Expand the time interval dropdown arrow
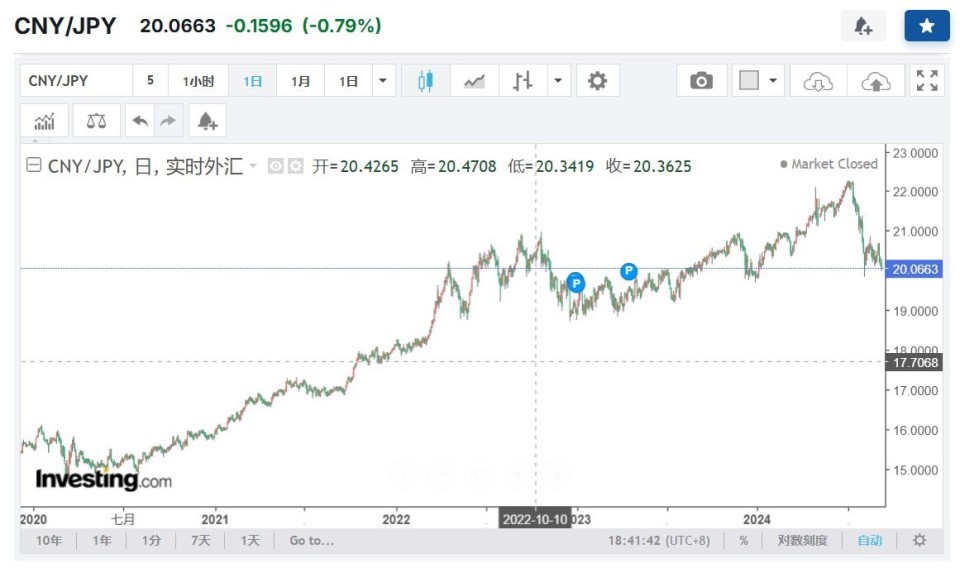Viewport: 960px width, 568px height. 382,81
